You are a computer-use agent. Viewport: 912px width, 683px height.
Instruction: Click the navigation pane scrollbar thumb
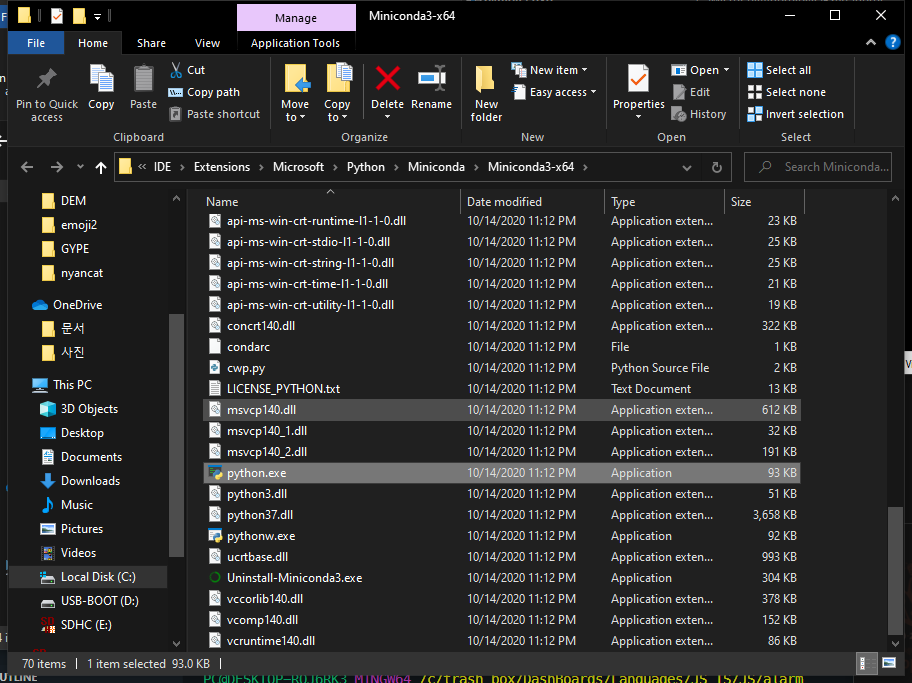tap(176, 435)
